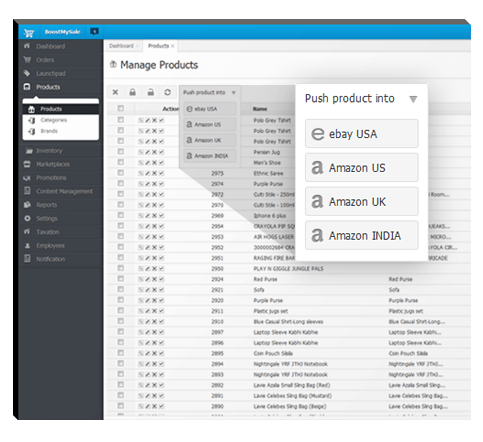Screen dimensions: 483x442
Task: Click the refresh icon in products toolbar
Action: point(168,92)
